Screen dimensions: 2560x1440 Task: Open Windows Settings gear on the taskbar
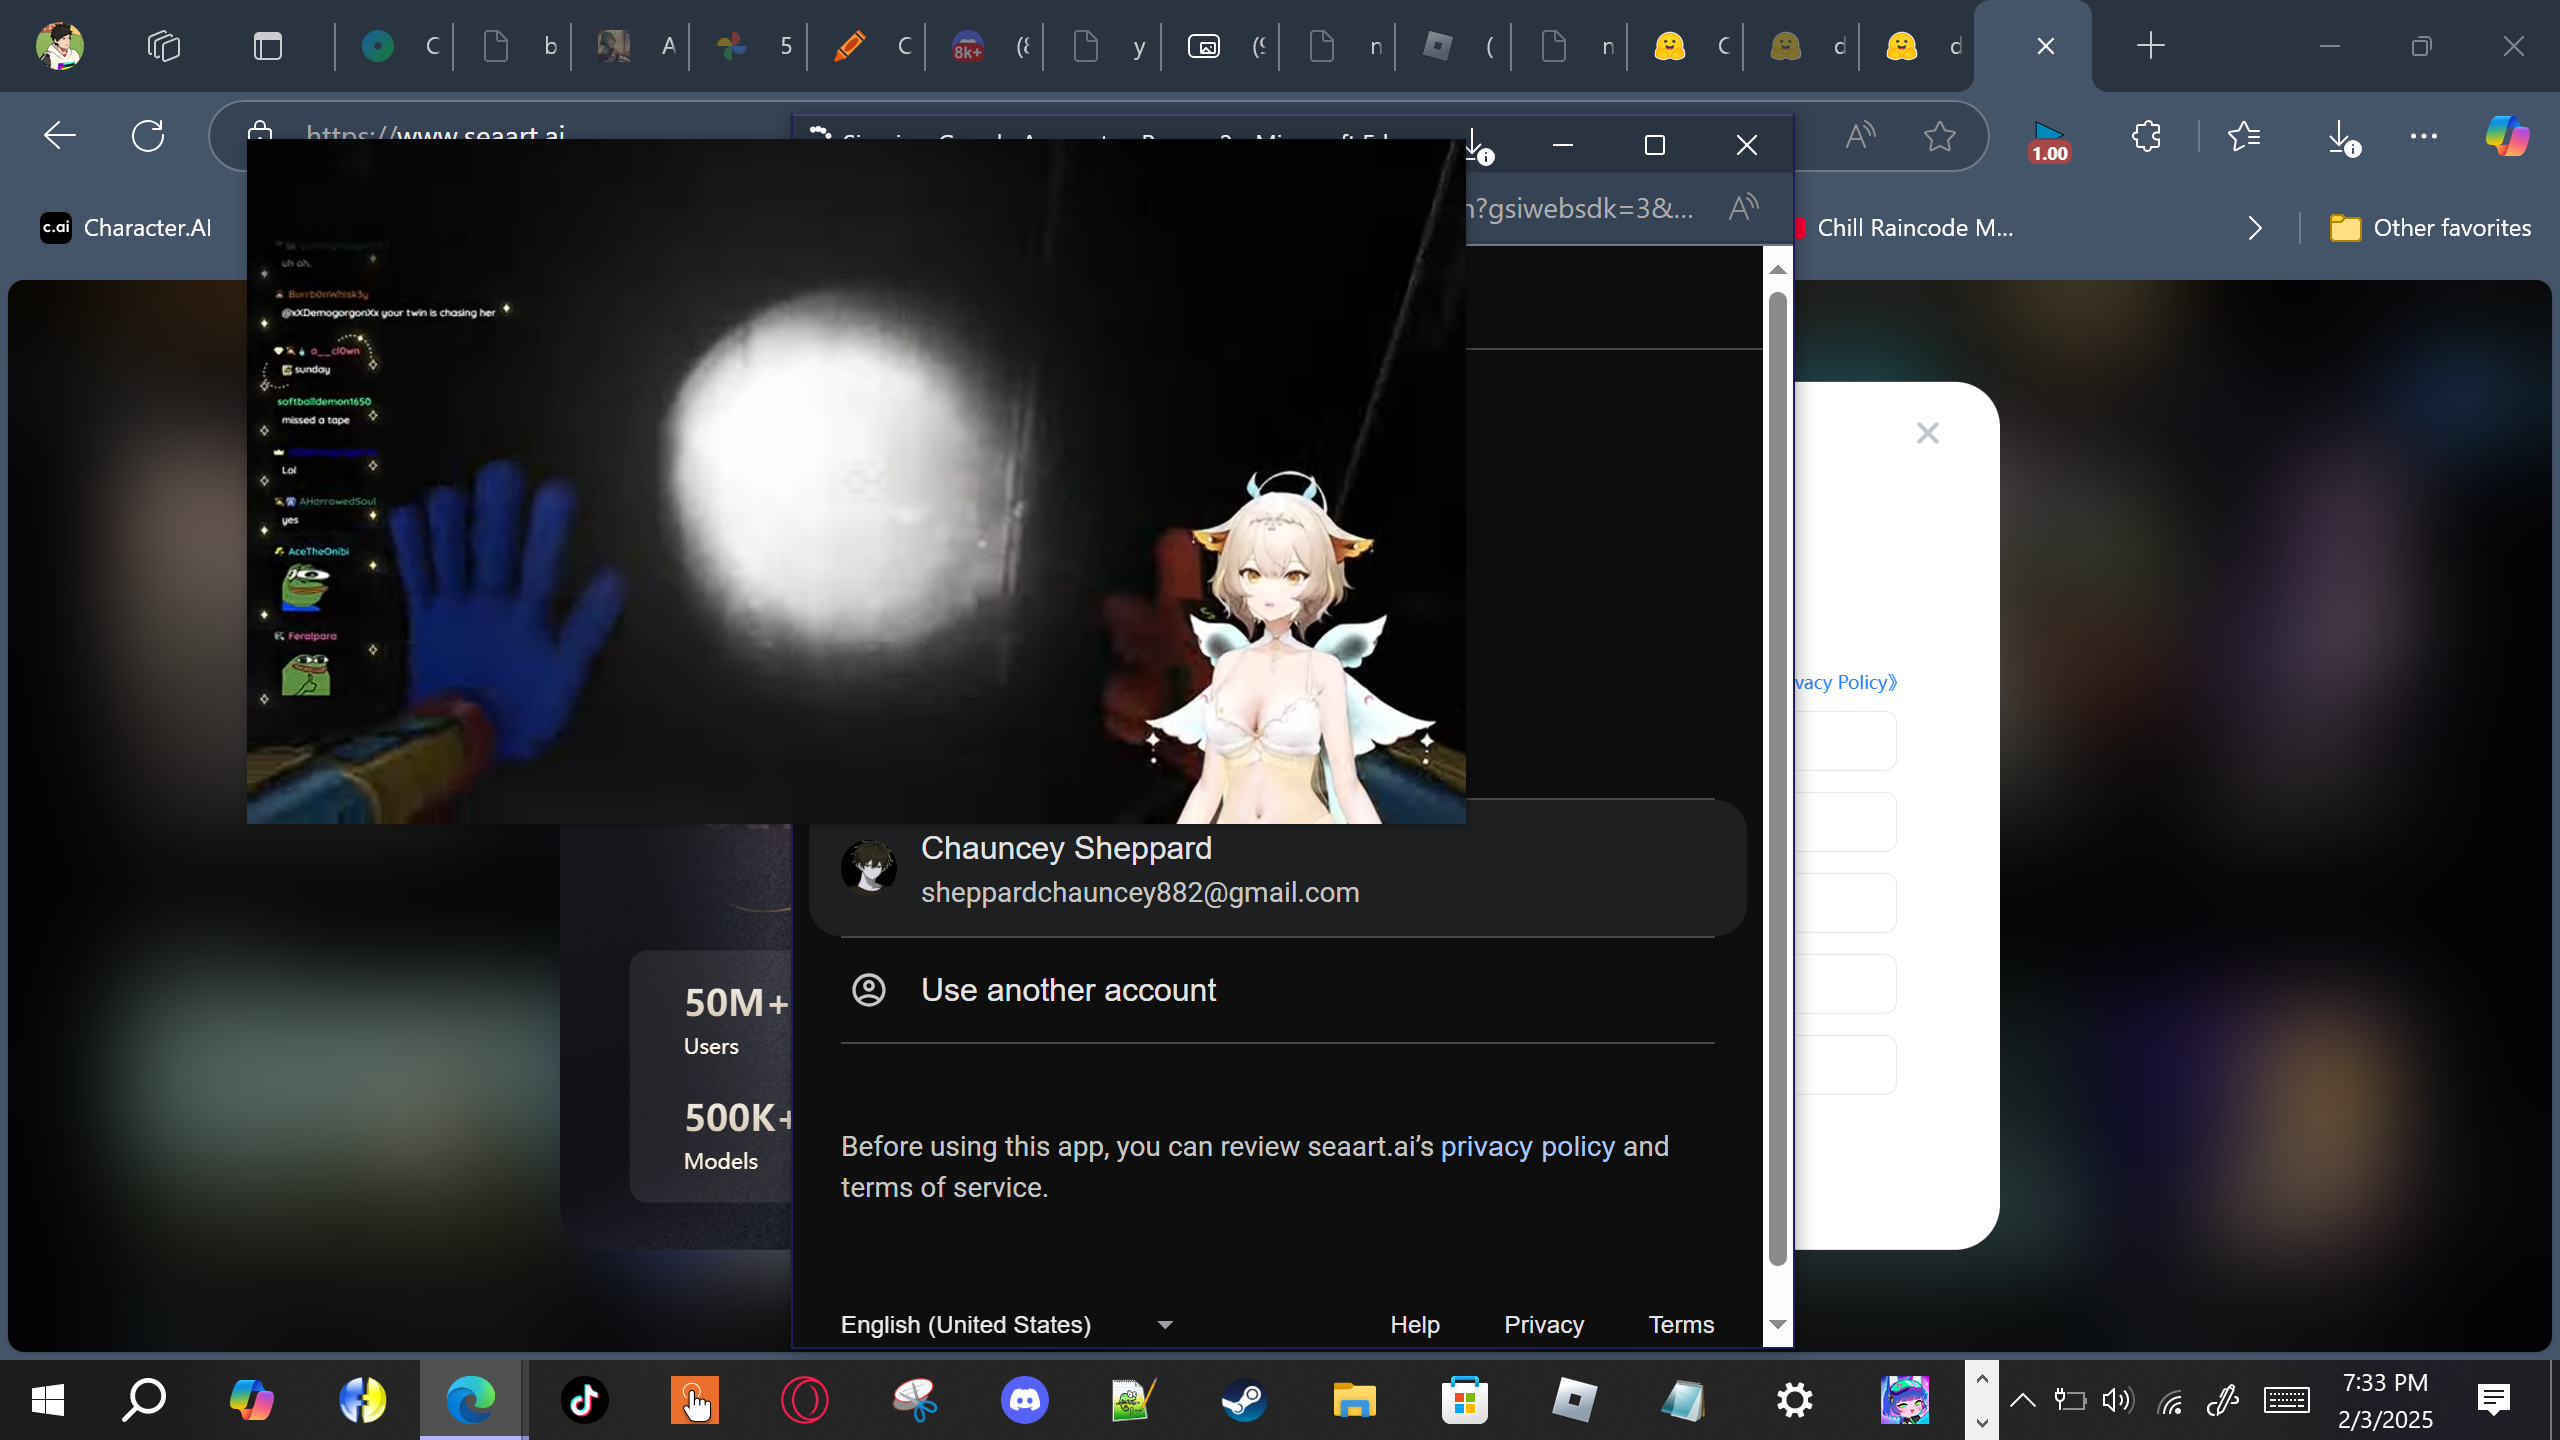pyautogui.click(x=1795, y=1400)
